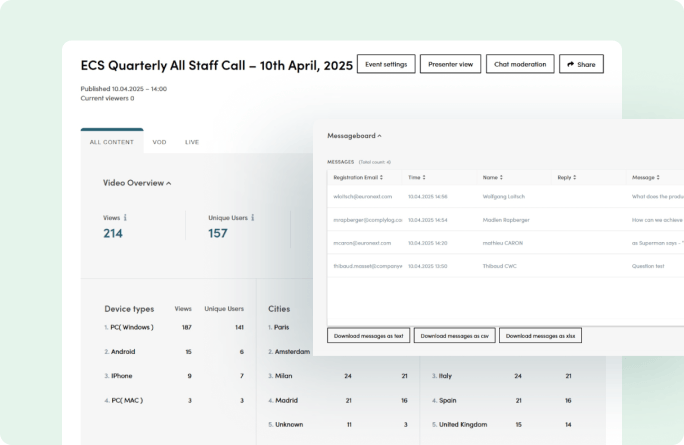Show info icon next to Views
684x445 pixels.
coord(125,217)
